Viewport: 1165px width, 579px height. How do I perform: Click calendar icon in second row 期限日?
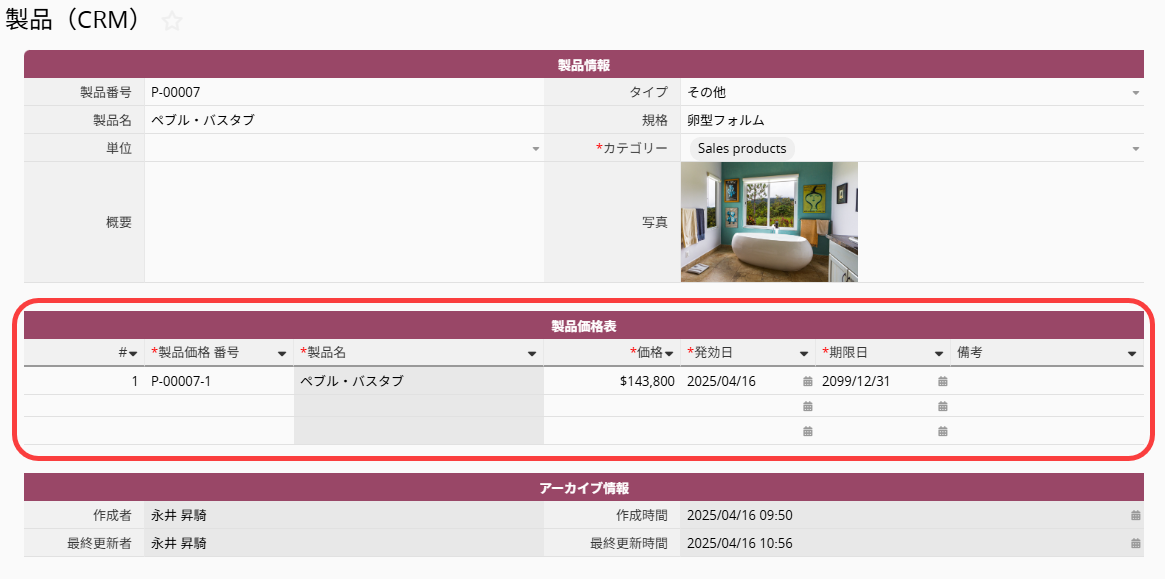(942, 406)
